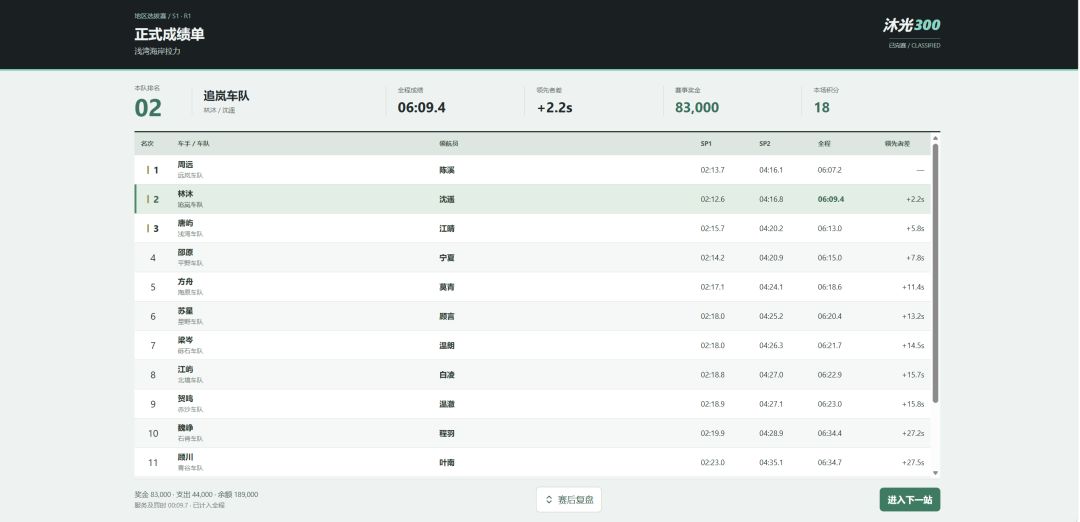Click the results list scrollbar up arrow
Viewport: 1080px width, 522px height.
point(935,138)
